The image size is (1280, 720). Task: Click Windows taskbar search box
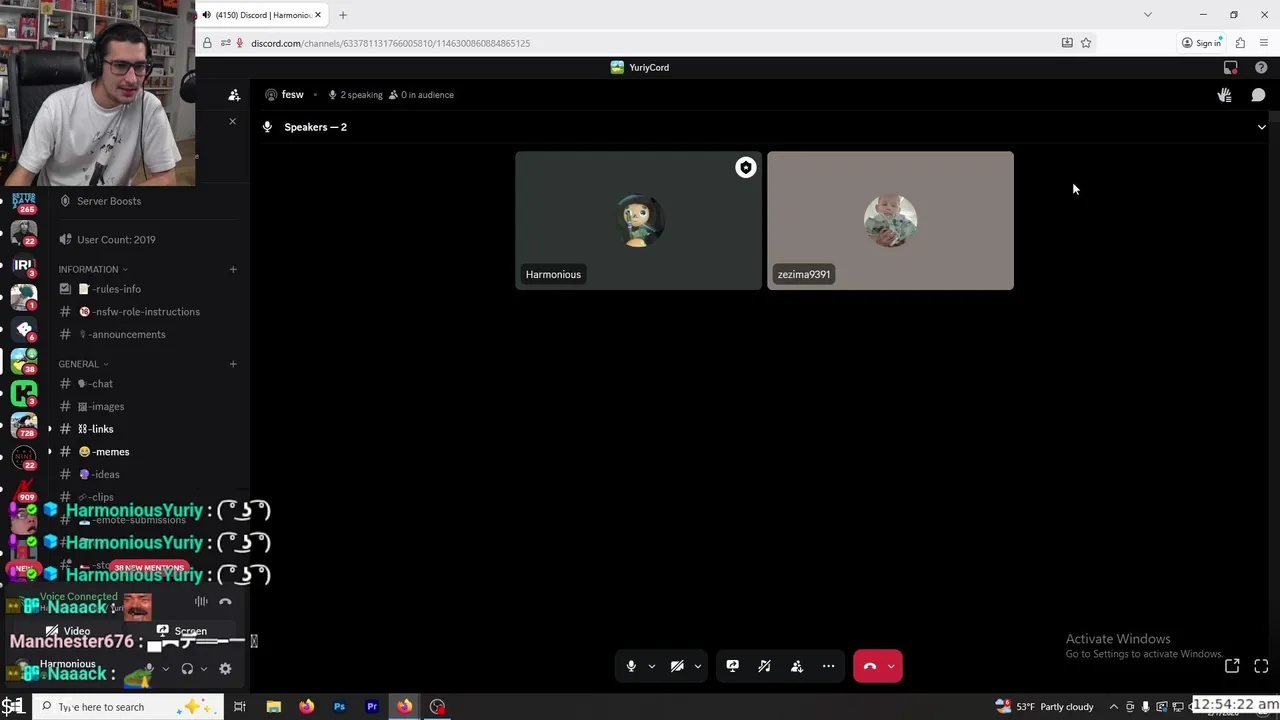(130, 707)
